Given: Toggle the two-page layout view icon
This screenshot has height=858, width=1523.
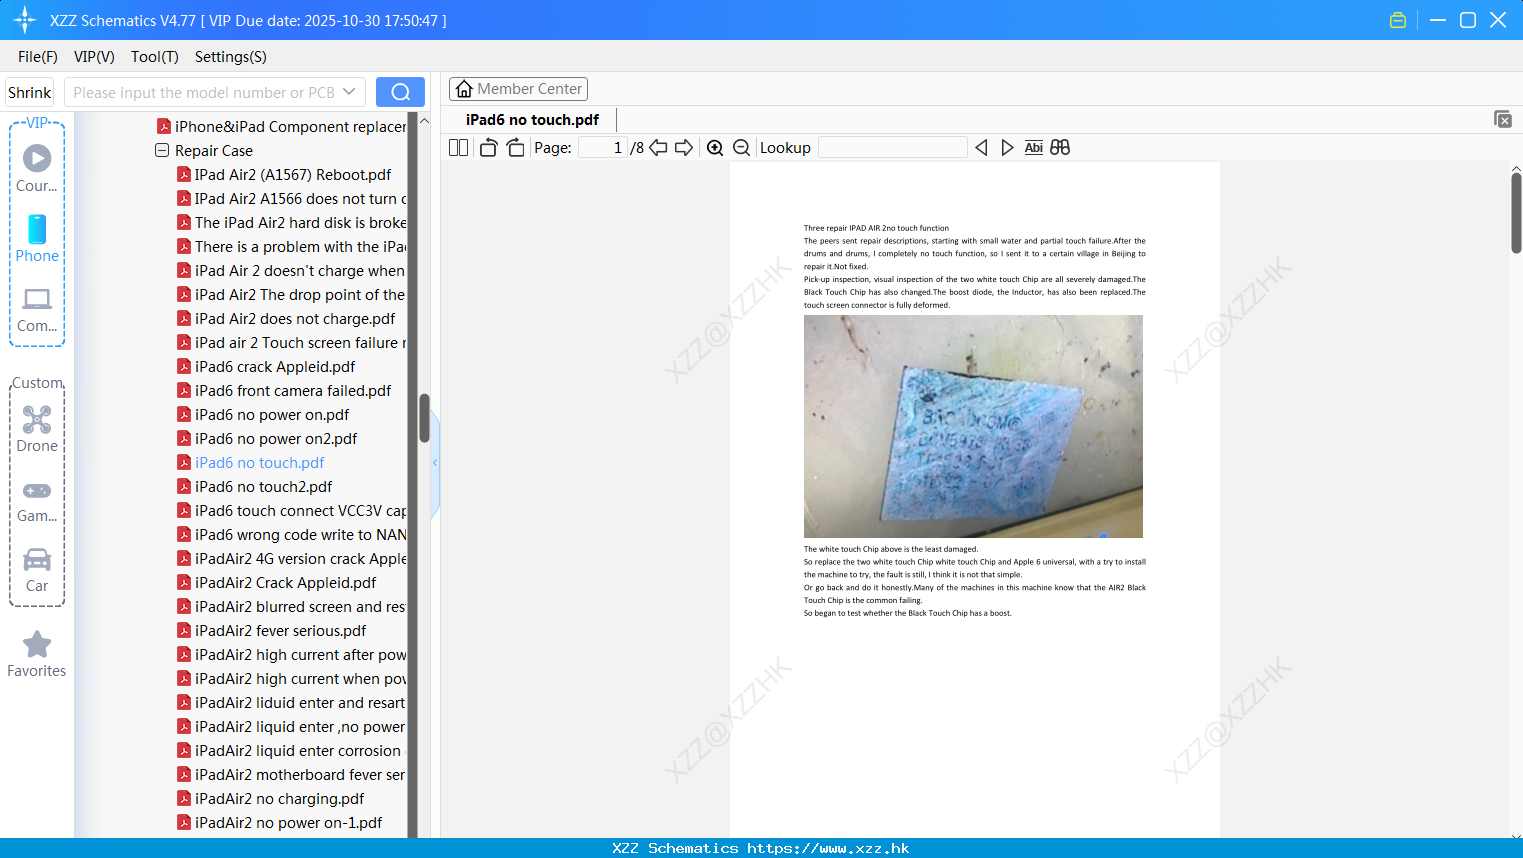Looking at the screenshot, I should (x=458, y=148).
